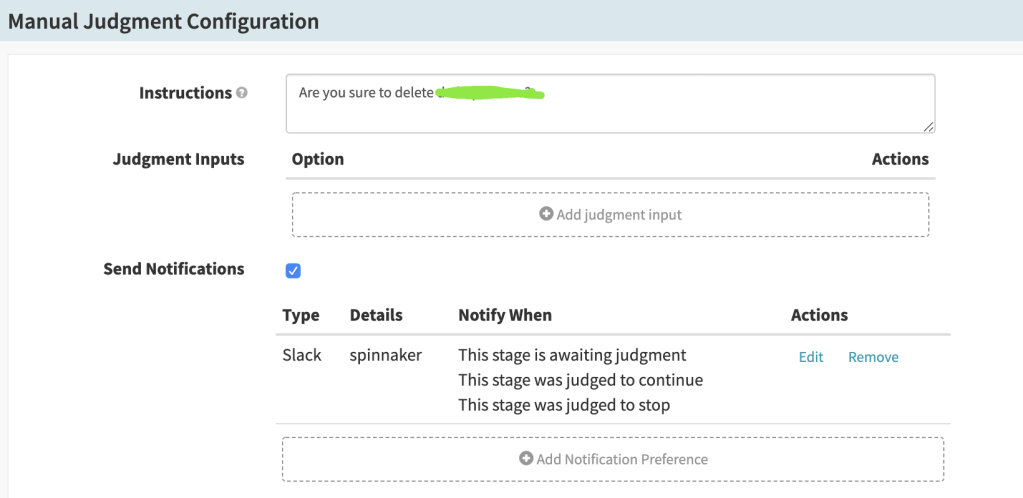Click the Add Notification Preference dashed button
1023x498 pixels.
pos(612,459)
